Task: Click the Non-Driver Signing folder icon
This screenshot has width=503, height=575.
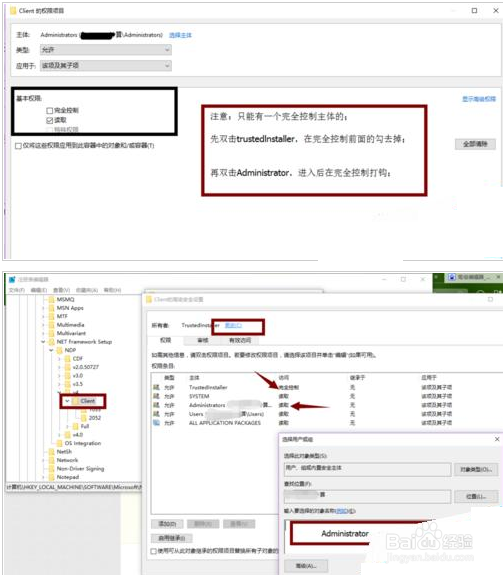Action: [x=51, y=468]
